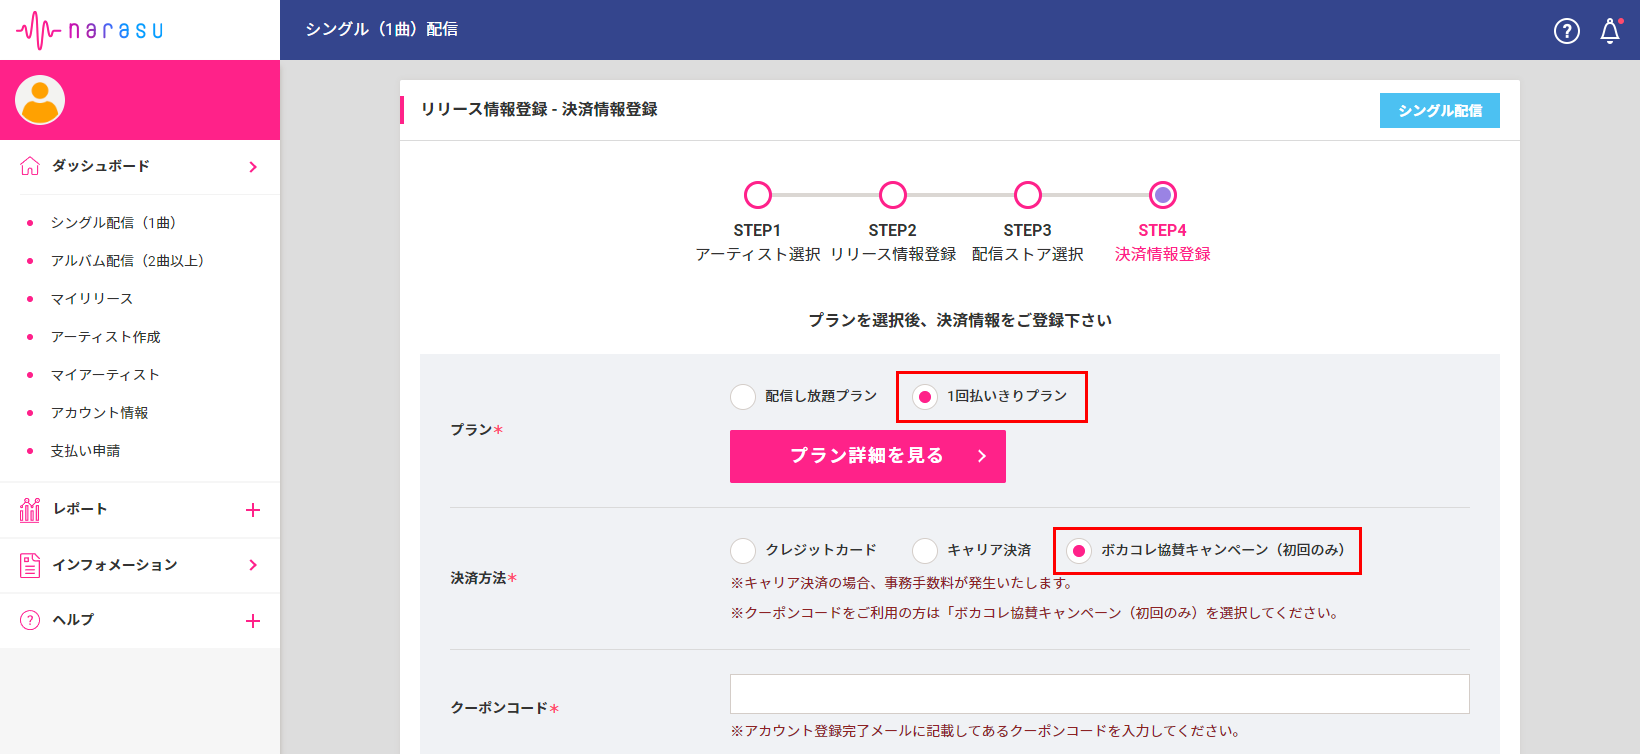Viewport: 1640px width, 754px height.
Task: Expand the ヘルプ section plus sign
Action: click(x=253, y=621)
